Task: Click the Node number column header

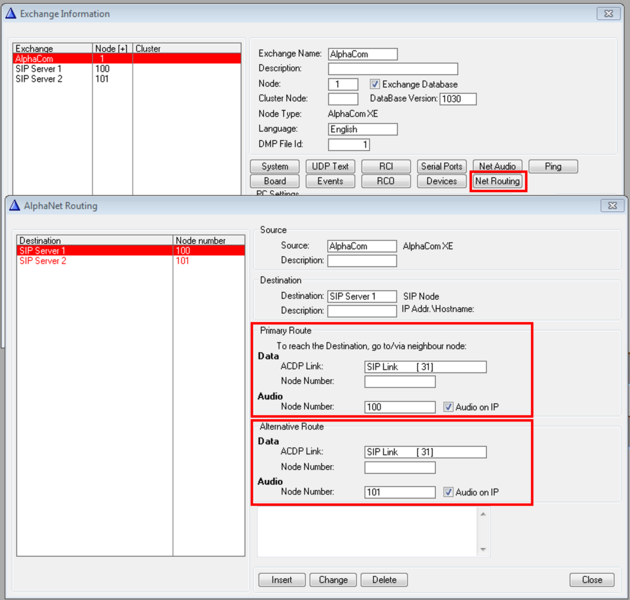Action: (209, 240)
